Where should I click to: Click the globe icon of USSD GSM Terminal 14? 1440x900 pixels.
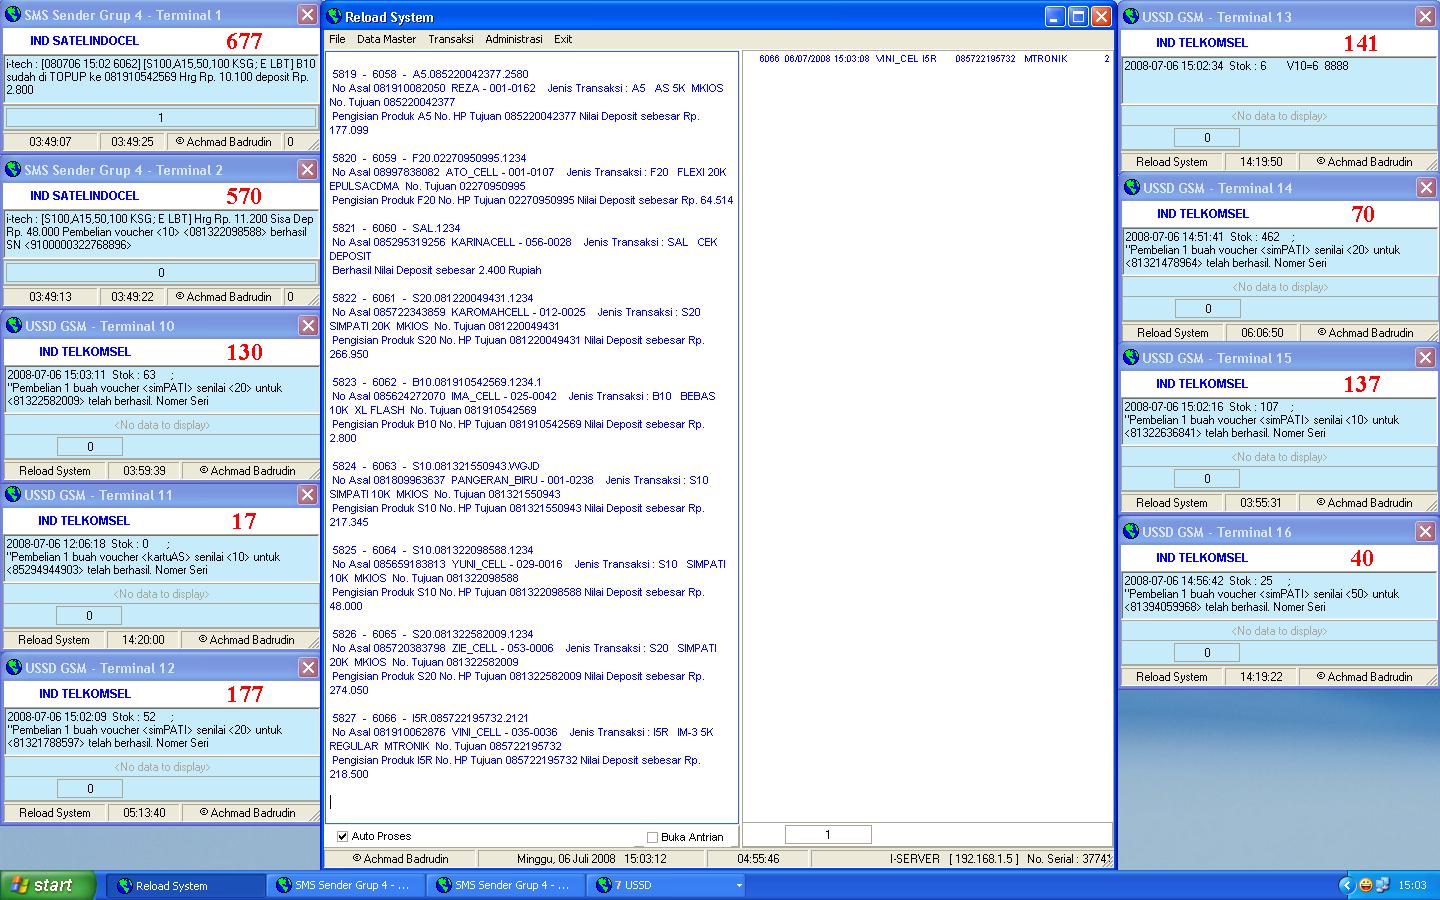pos(1132,187)
